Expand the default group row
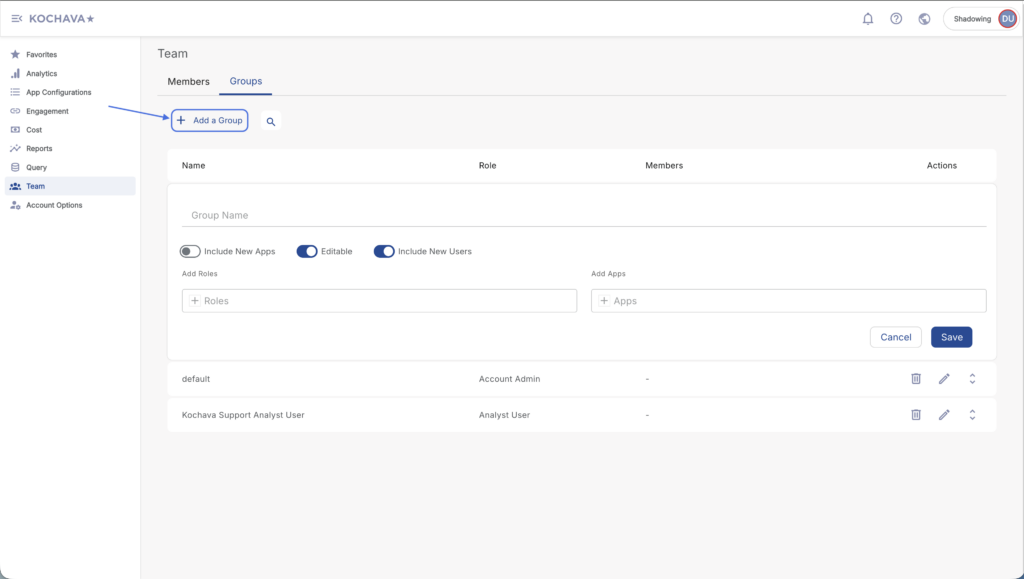Image resolution: width=1024 pixels, height=579 pixels. tap(973, 379)
